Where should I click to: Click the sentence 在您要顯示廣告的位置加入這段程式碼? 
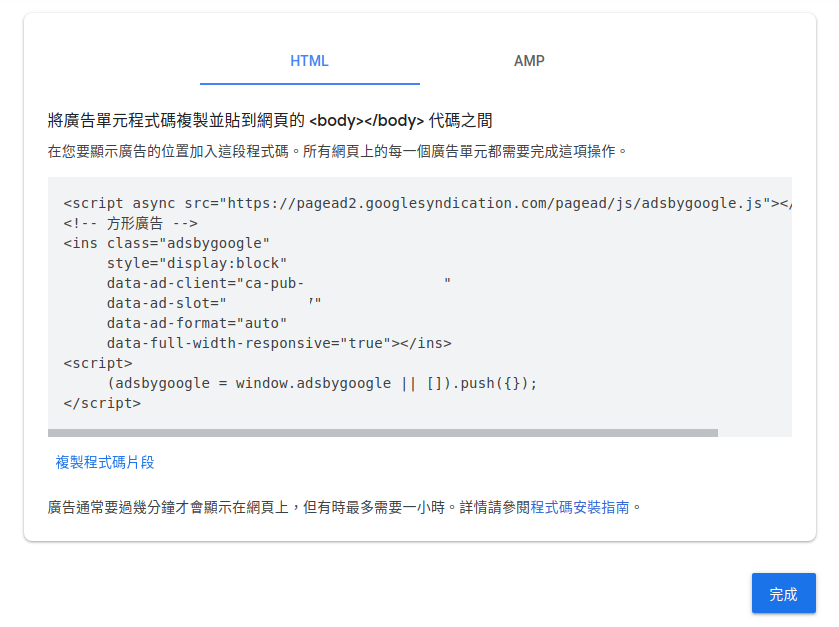168,151
